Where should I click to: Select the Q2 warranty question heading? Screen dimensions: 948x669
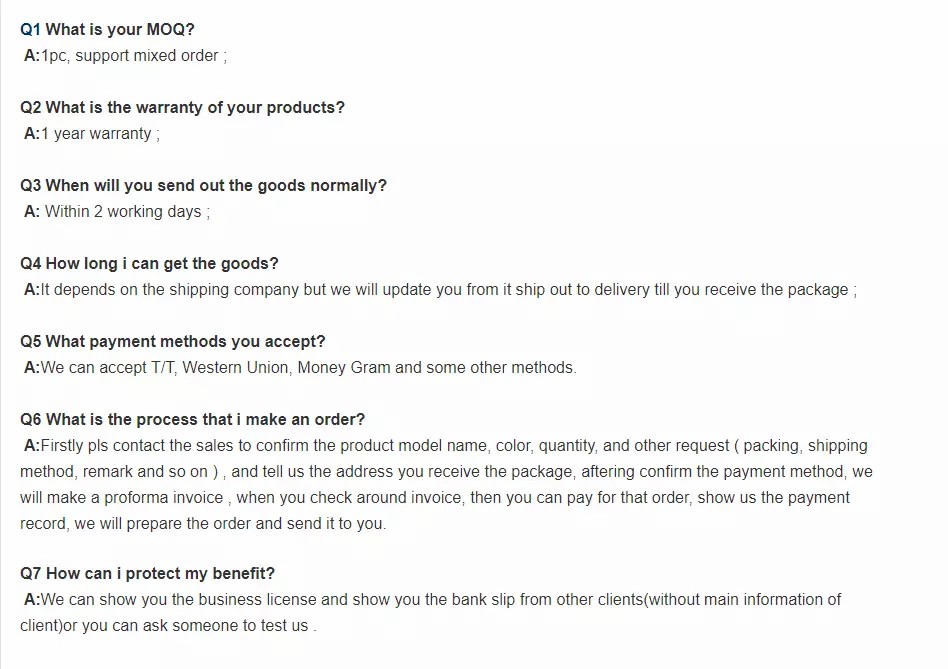[182, 108]
